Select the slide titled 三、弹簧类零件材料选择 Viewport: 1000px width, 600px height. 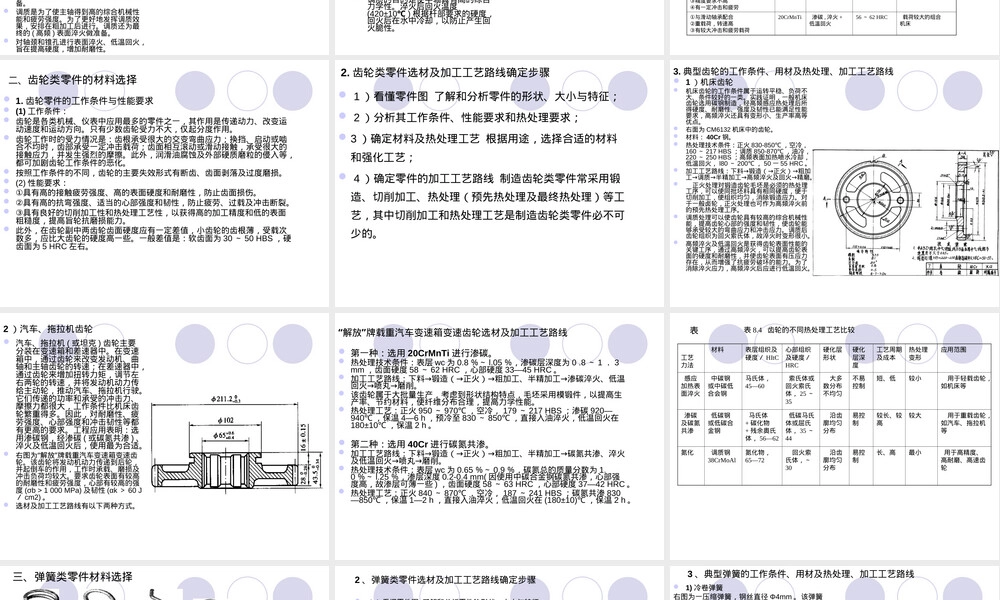click(x=165, y=583)
